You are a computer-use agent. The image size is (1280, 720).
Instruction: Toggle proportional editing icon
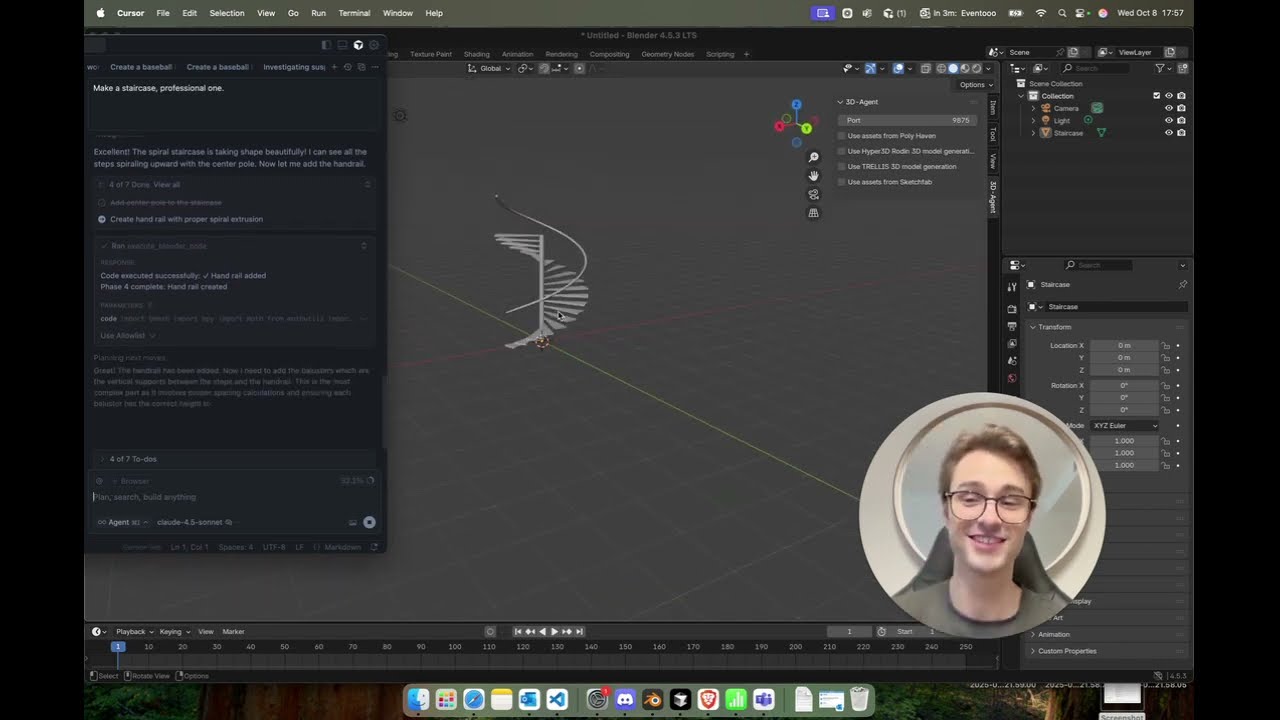click(579, 68)
